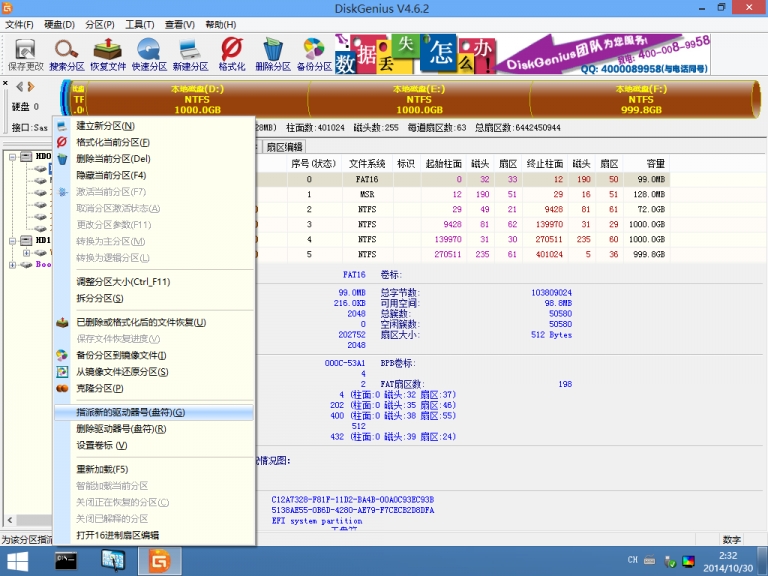
Task: Choose 格式化当前分区(F) in context menu
Action: click(154, 143)
